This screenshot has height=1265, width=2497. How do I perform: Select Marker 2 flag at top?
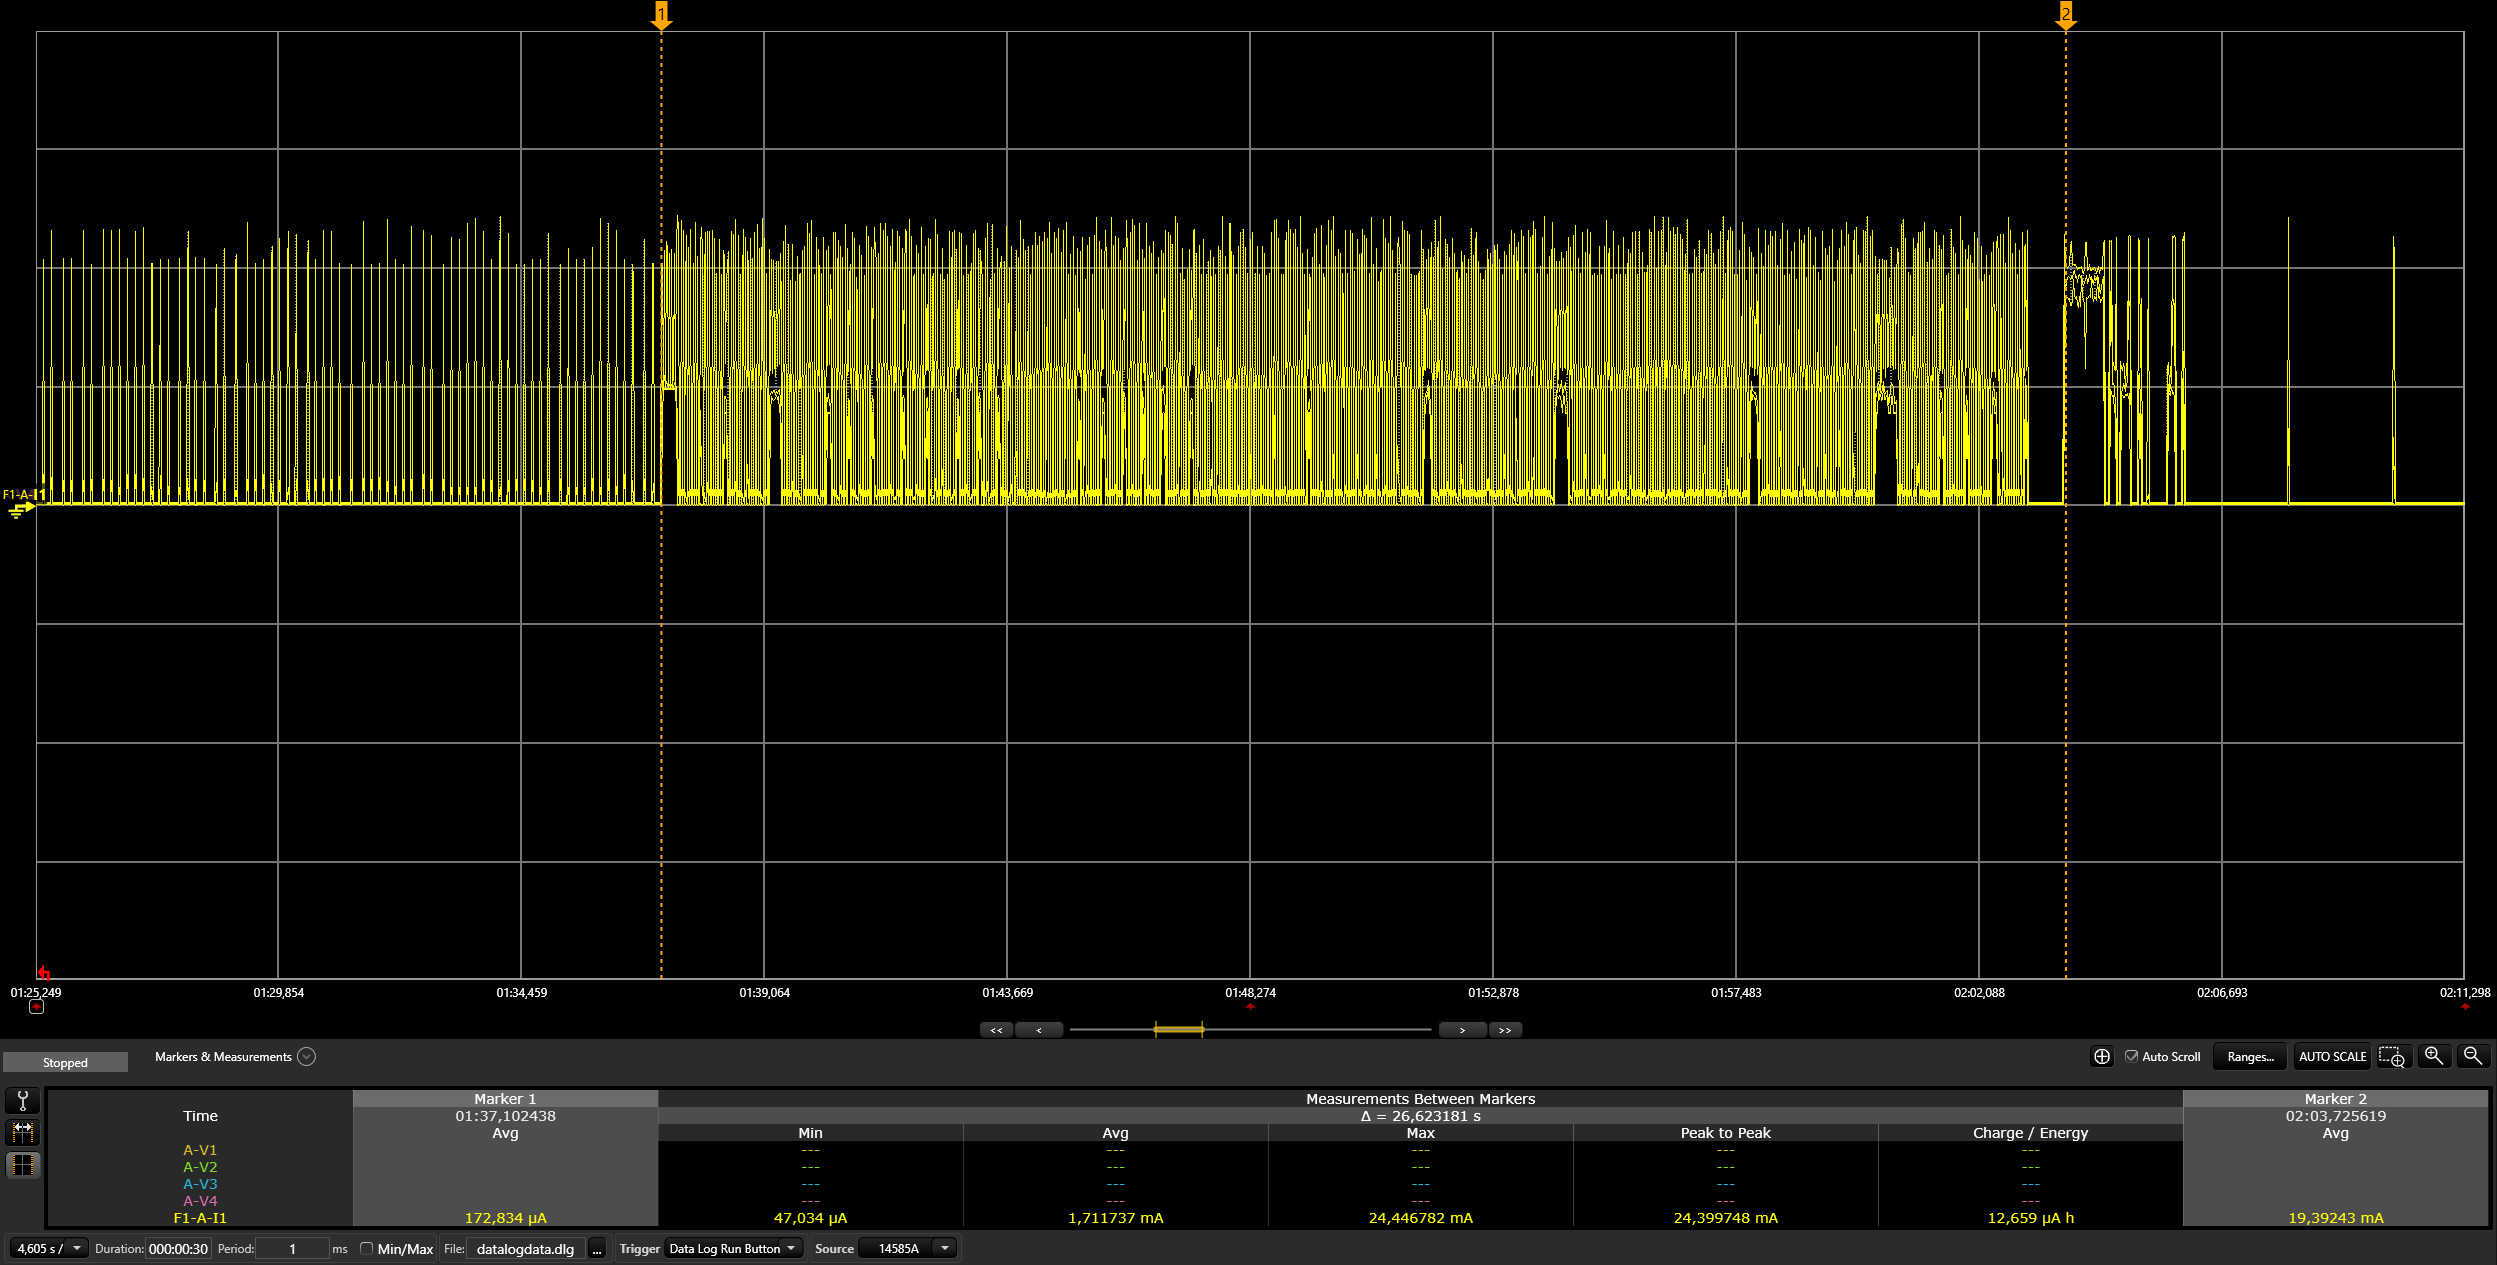coord(2066,15)
